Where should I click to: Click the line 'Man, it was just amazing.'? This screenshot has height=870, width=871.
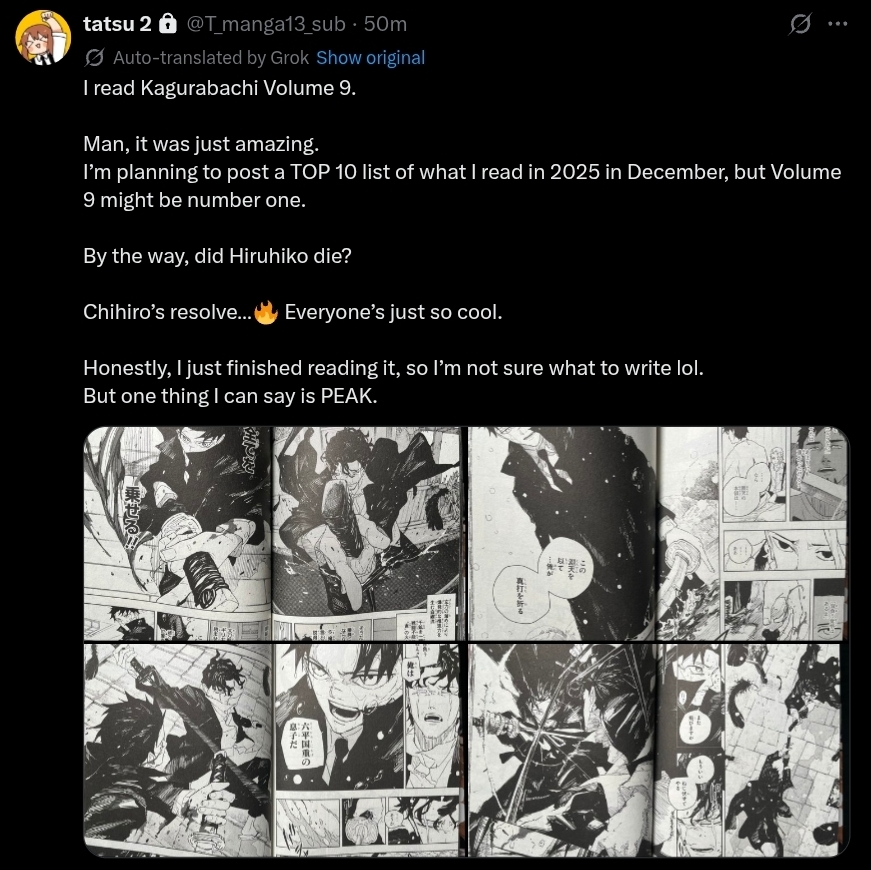201,144
